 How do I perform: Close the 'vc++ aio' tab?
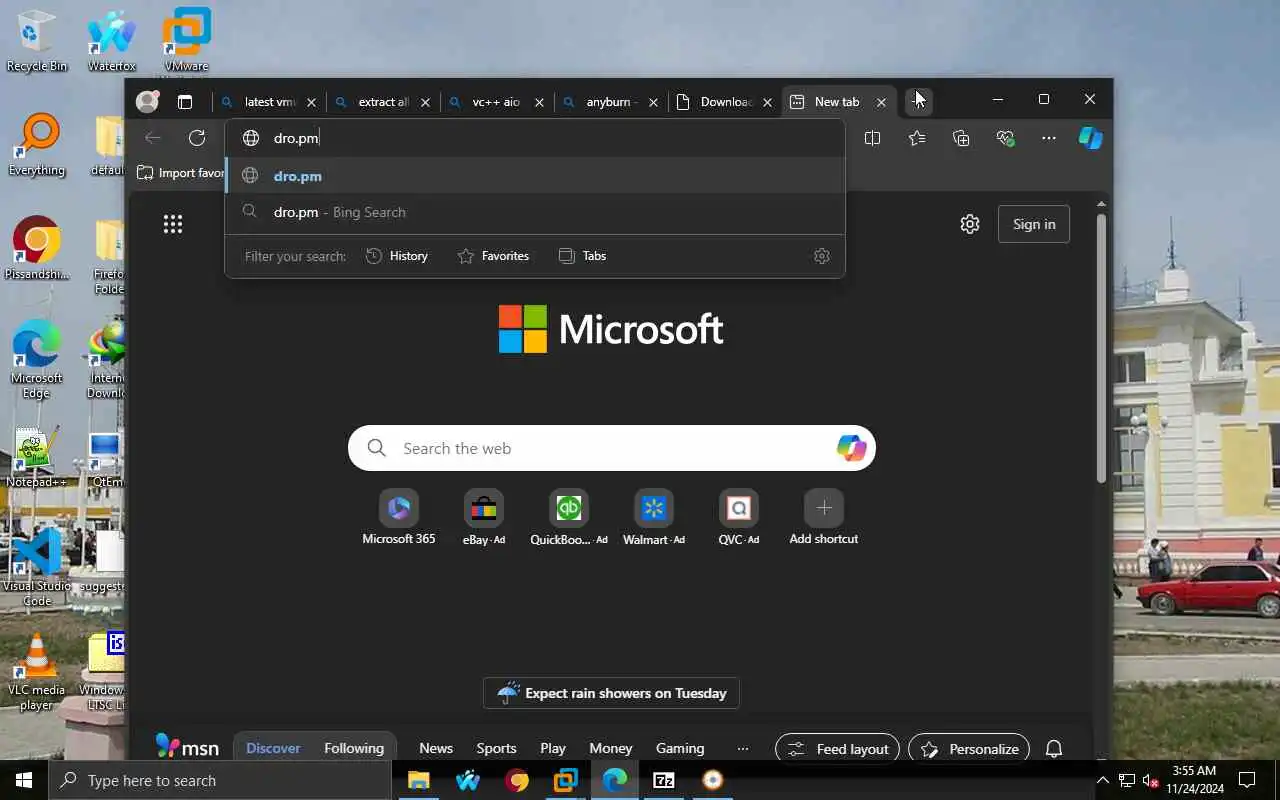tap(540, 102)
